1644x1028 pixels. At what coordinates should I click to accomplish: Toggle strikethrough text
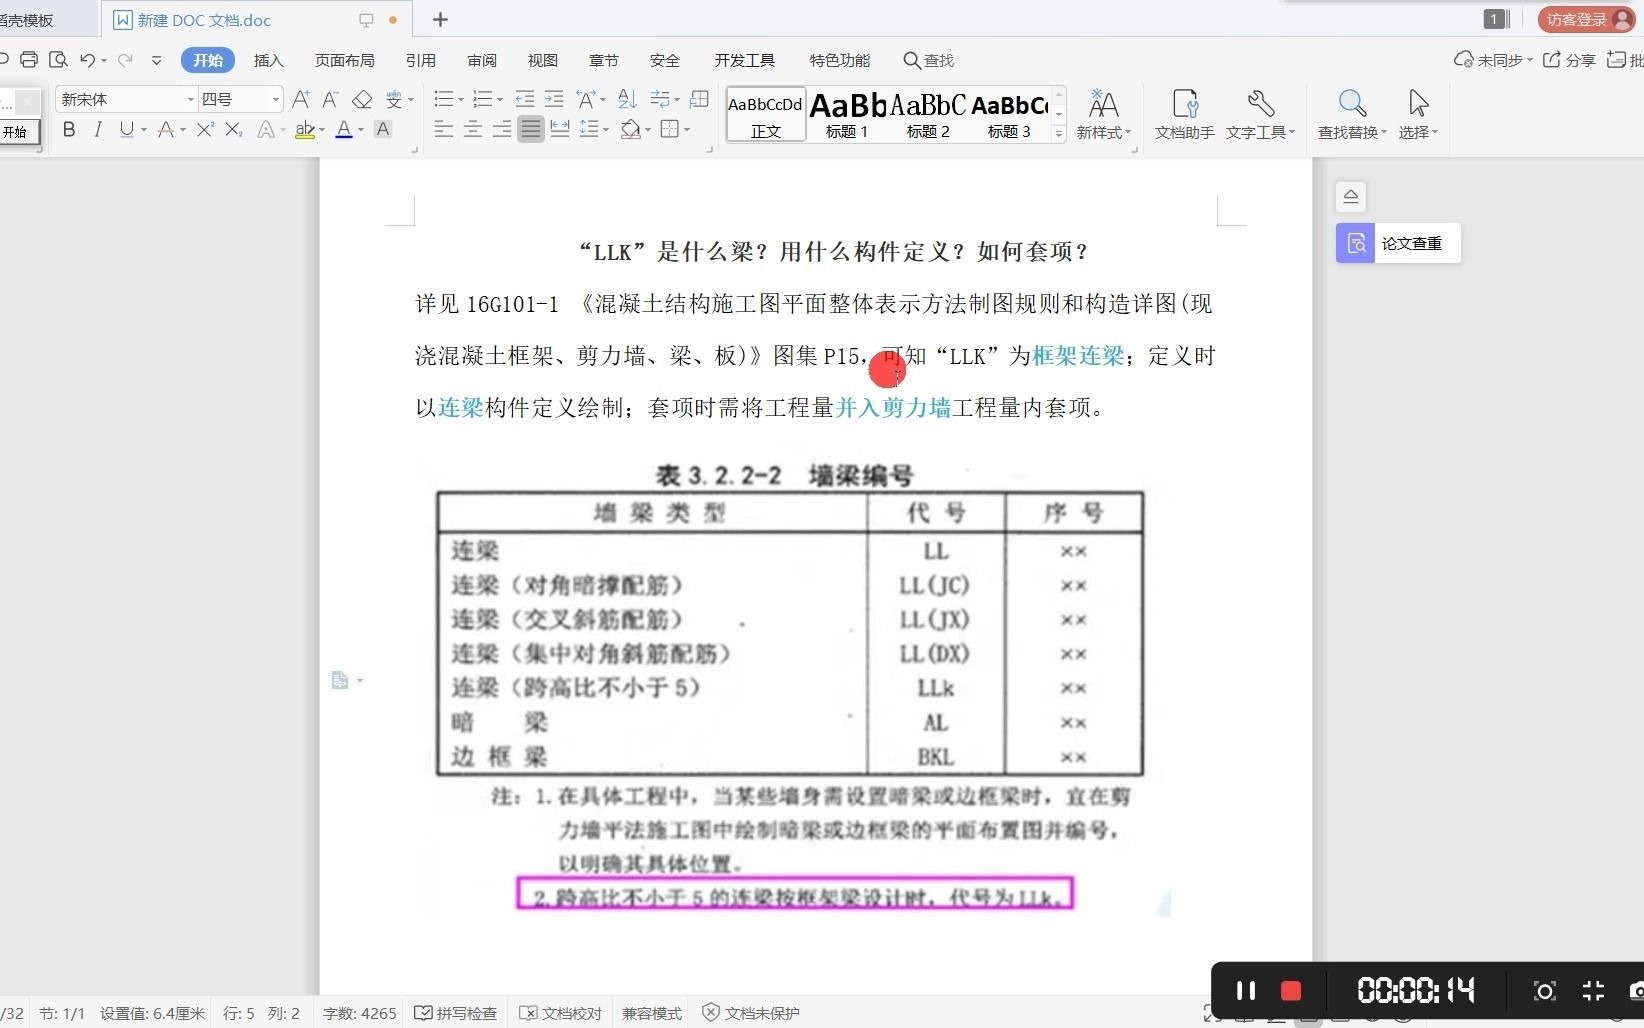click(166, 130)
